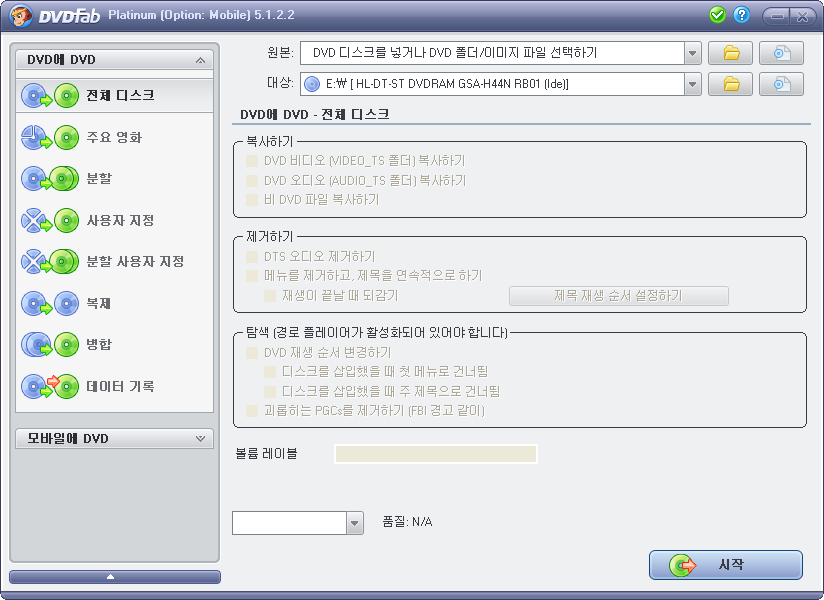The image size is (824, 600).
Task: Toggle 디스크를 삽입했을 때 첫 메뉴로 건너뜀
Action: [270, 372]
